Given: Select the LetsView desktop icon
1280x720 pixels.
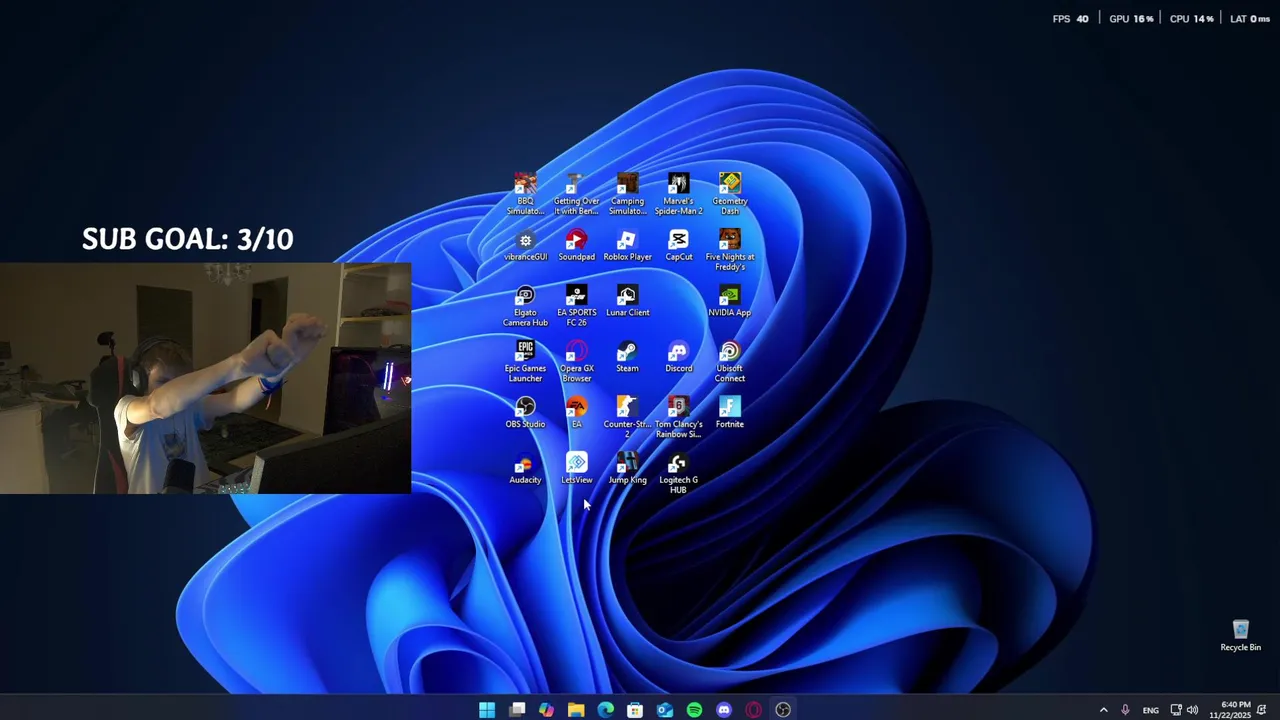Looking at the screenshot, I should (576, 469).
